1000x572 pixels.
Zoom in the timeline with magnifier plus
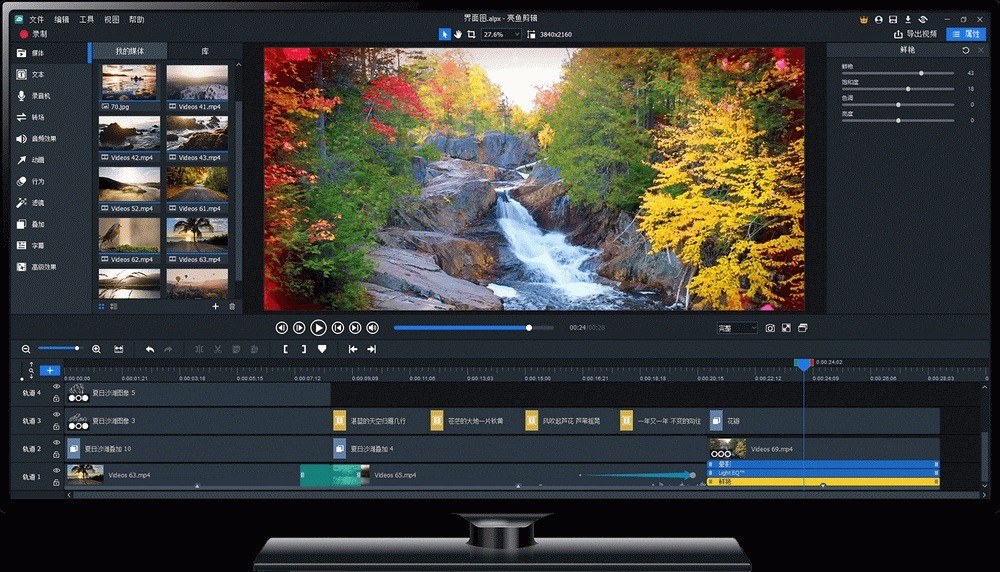96,349
